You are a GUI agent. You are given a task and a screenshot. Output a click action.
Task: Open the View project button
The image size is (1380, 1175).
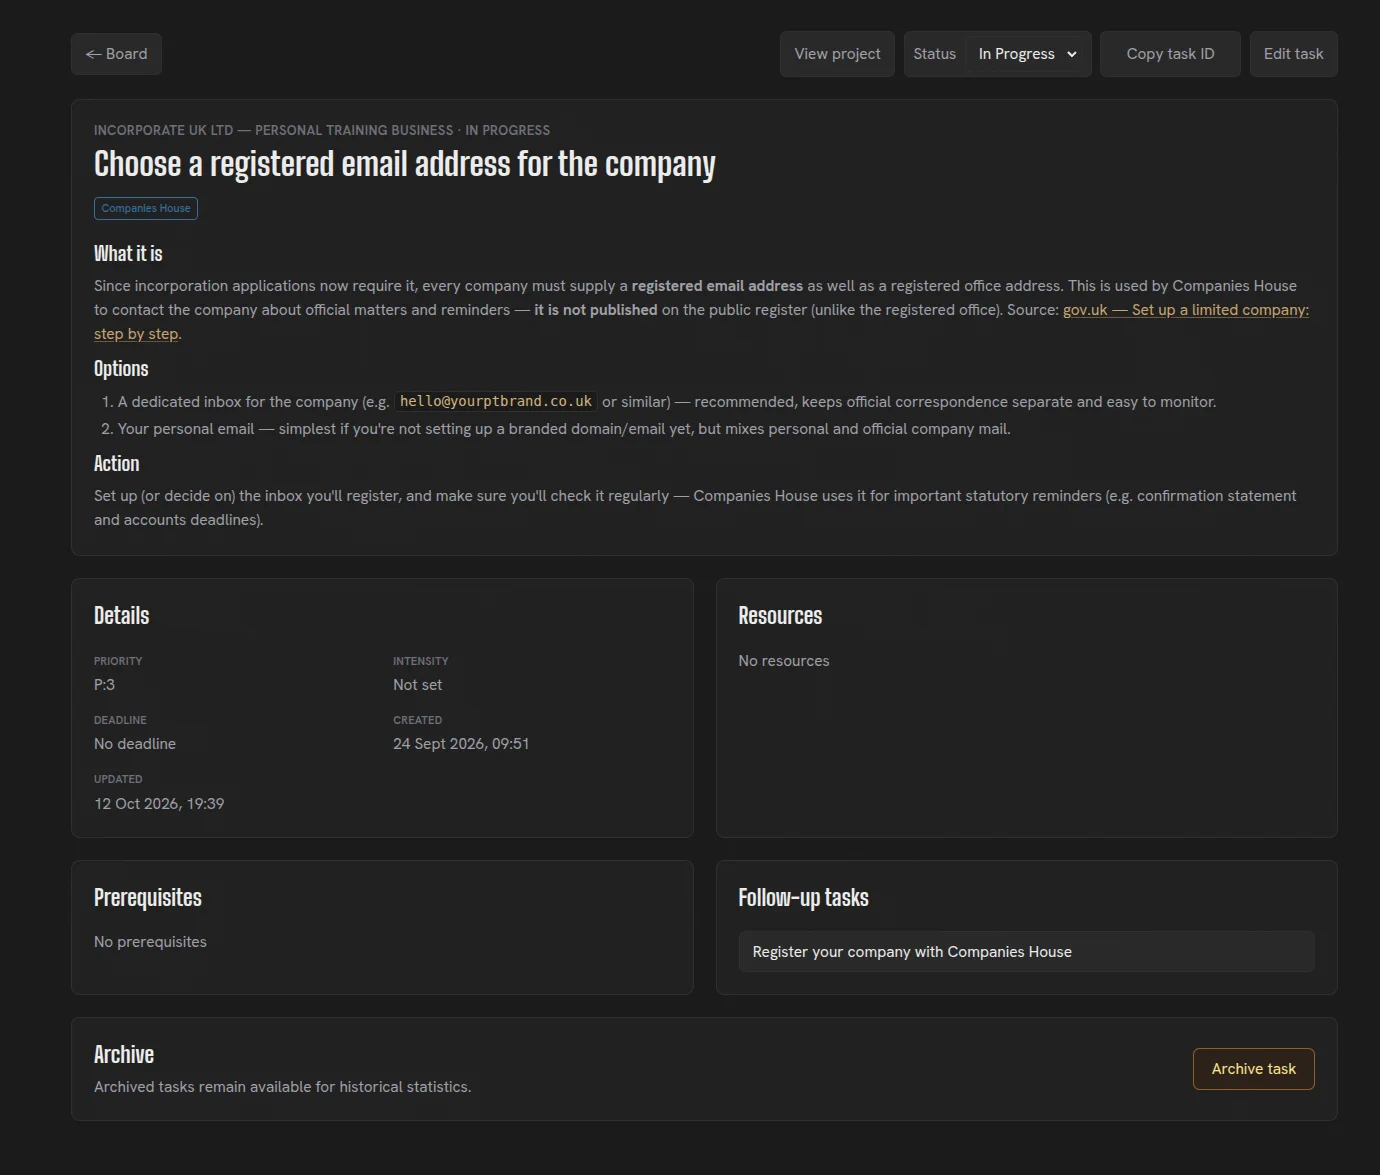(837, 54)
